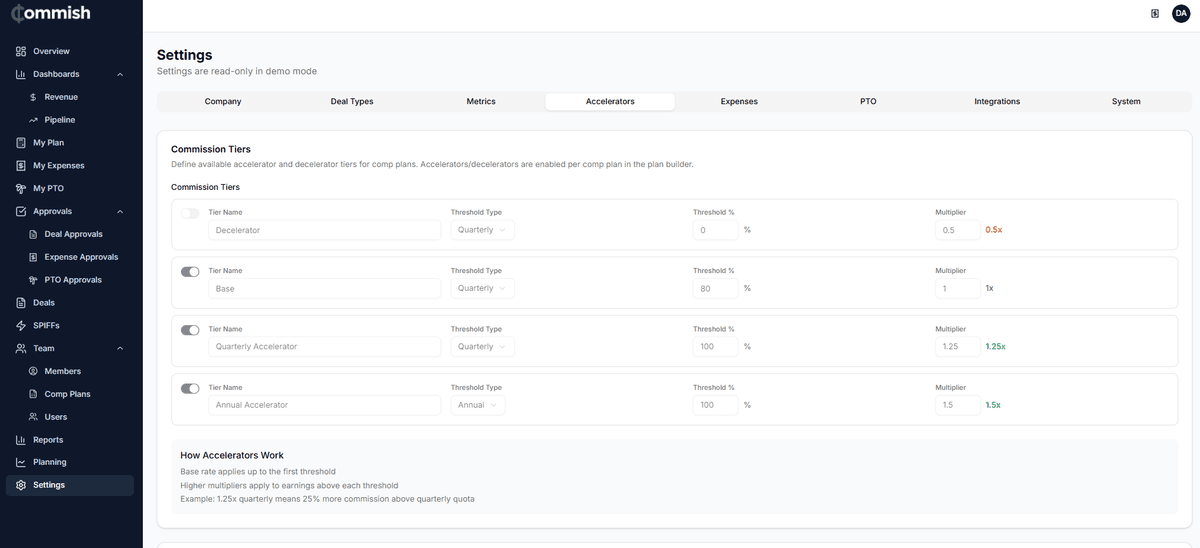The width and height of the screenshot is (1200, 548).
Task: Switch to the Company tab
Action: point(223,101)
